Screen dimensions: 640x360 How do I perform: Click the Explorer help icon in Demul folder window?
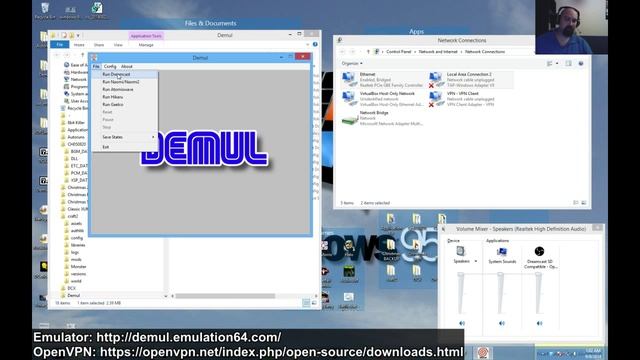click(315, 44)
